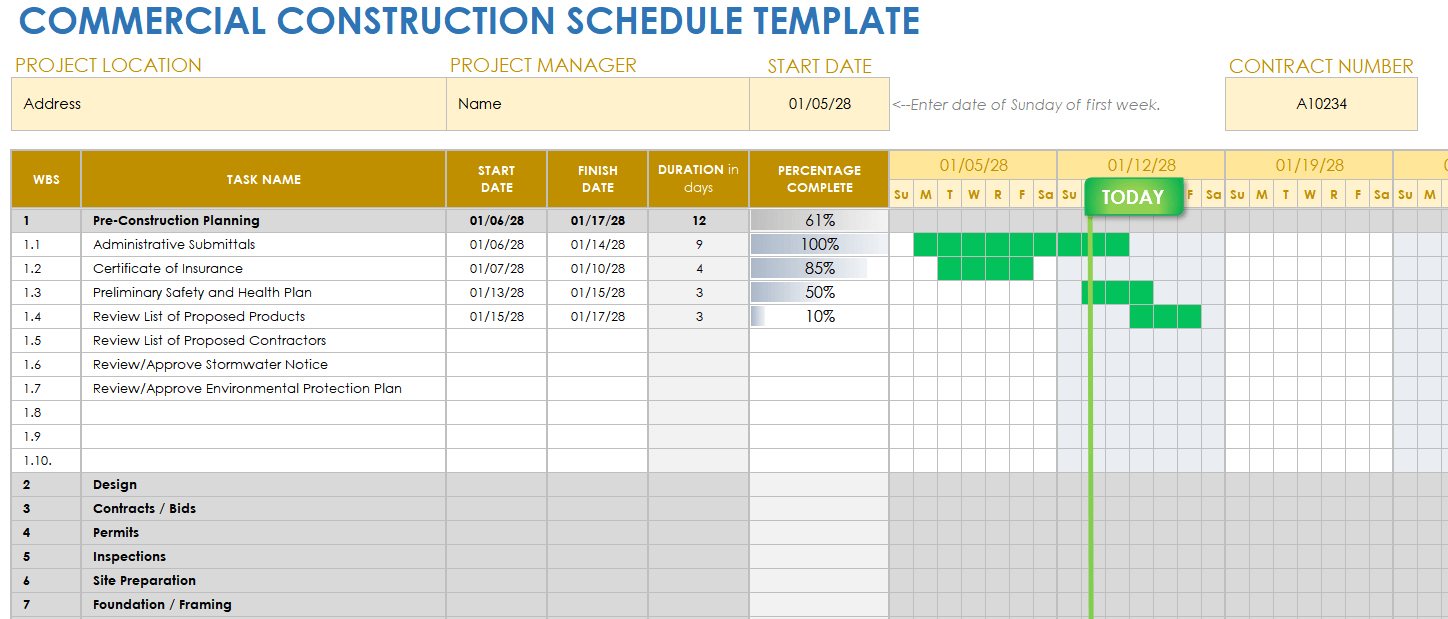Click the 85% progress bar cell
The height and width of the screenshot is (619, 1448).
pos(818,269)
